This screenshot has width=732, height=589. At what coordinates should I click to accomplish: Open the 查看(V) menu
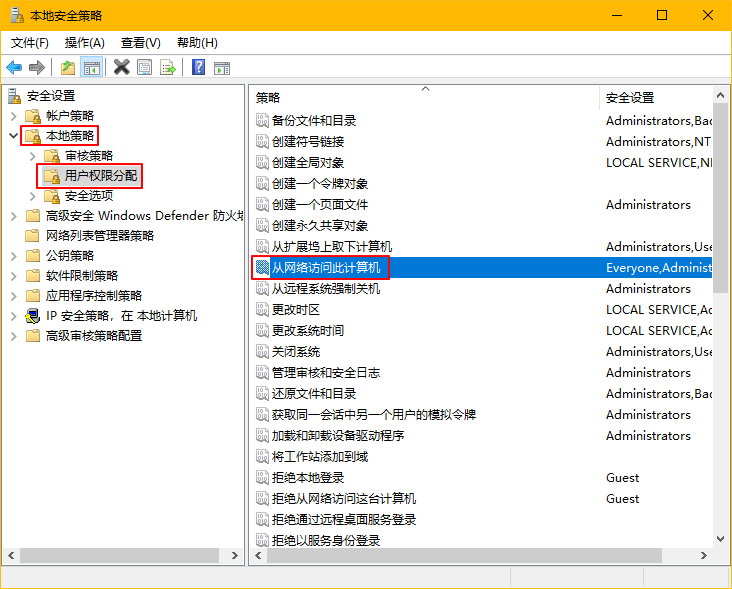141,43
